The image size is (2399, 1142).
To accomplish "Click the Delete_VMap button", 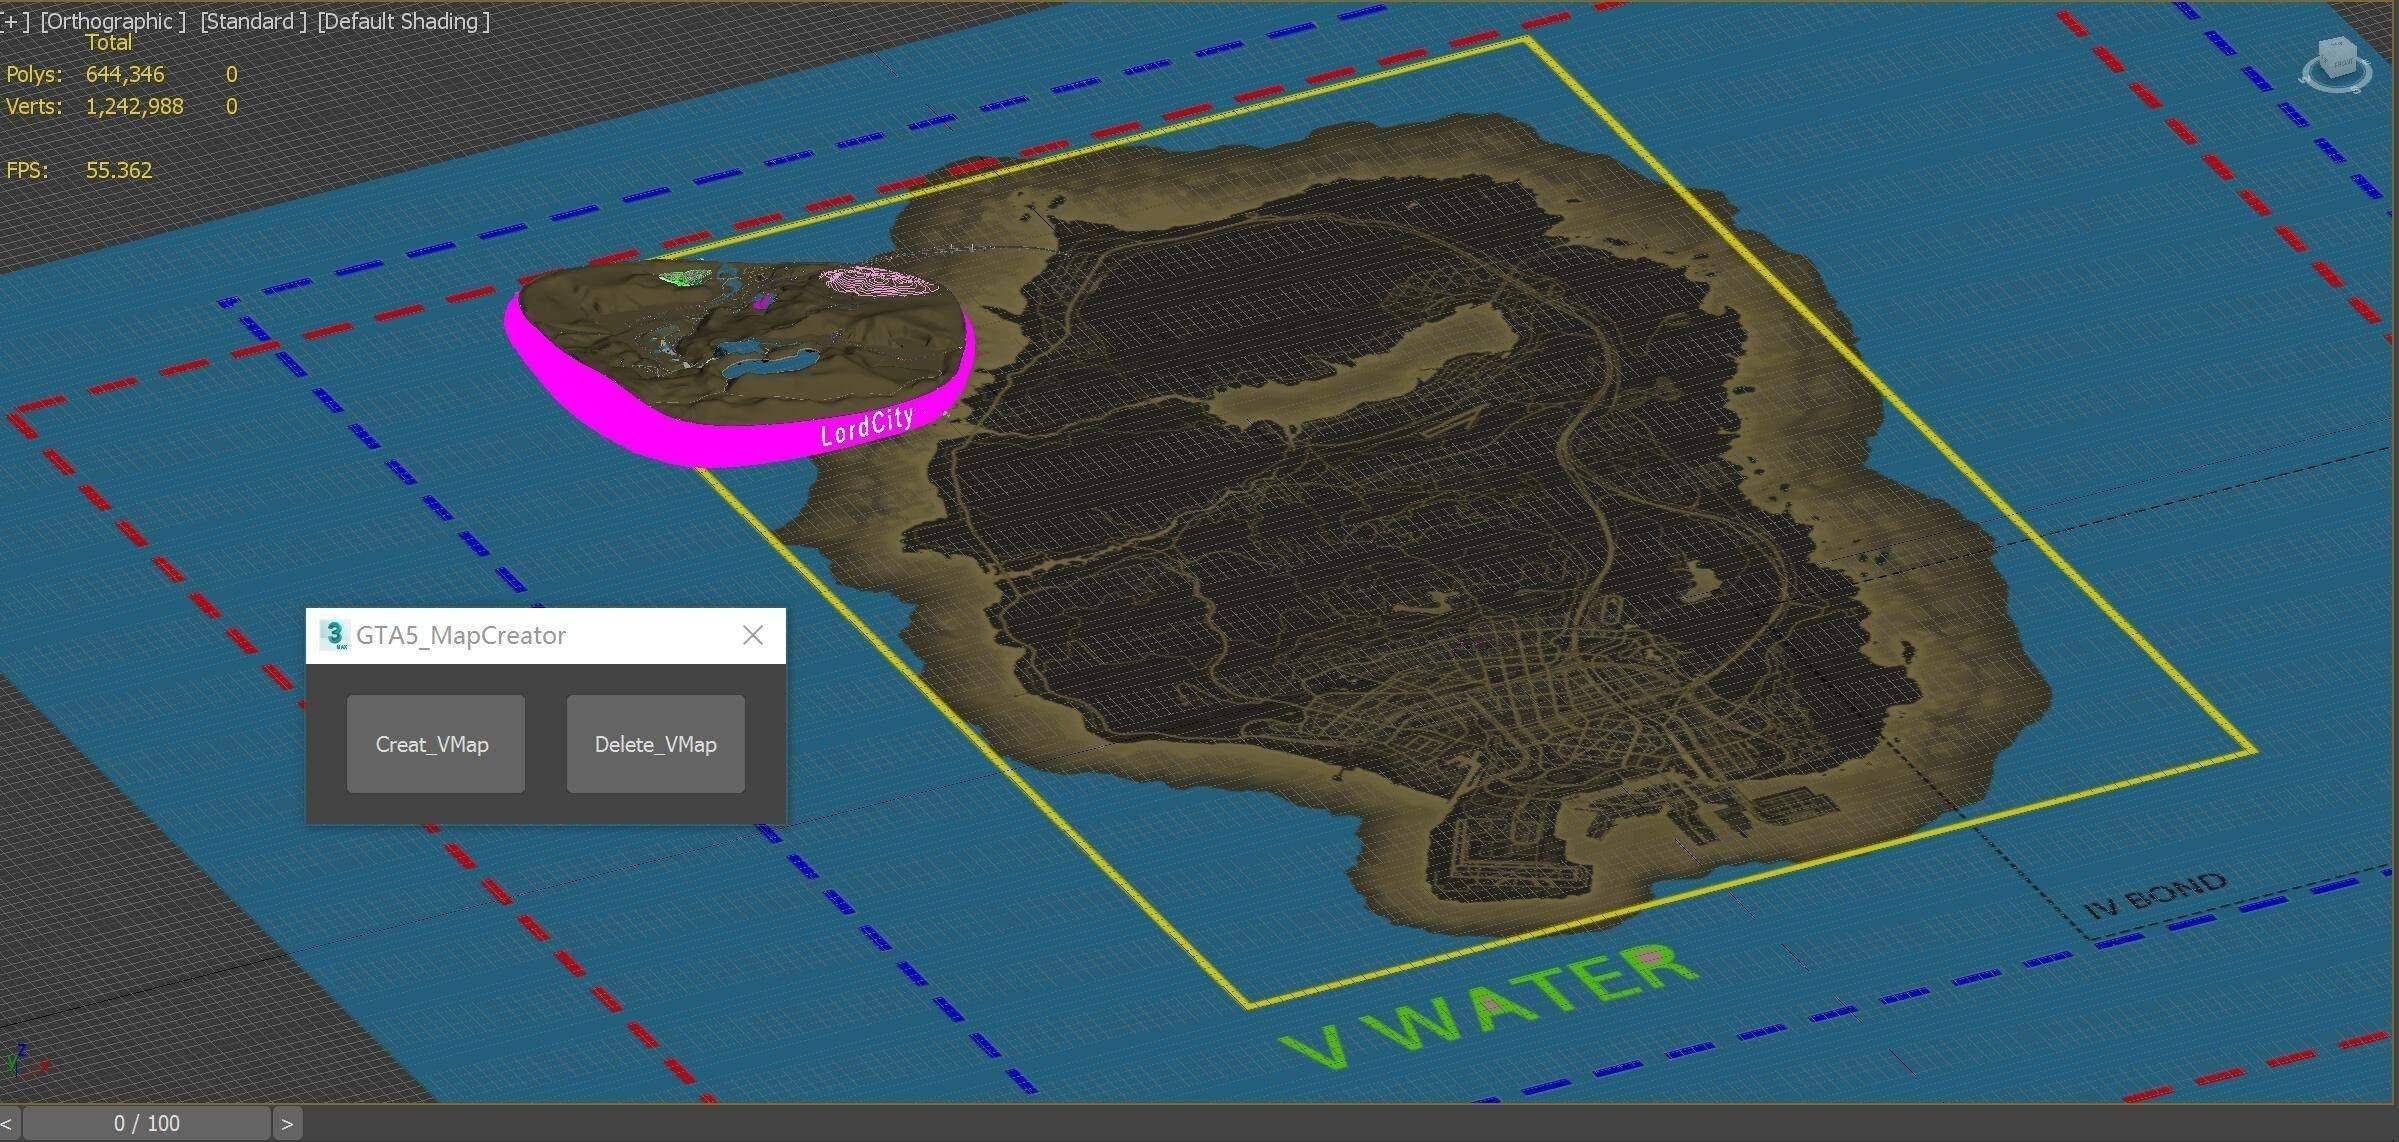I will pyautogui.click(x=655, y=744).
